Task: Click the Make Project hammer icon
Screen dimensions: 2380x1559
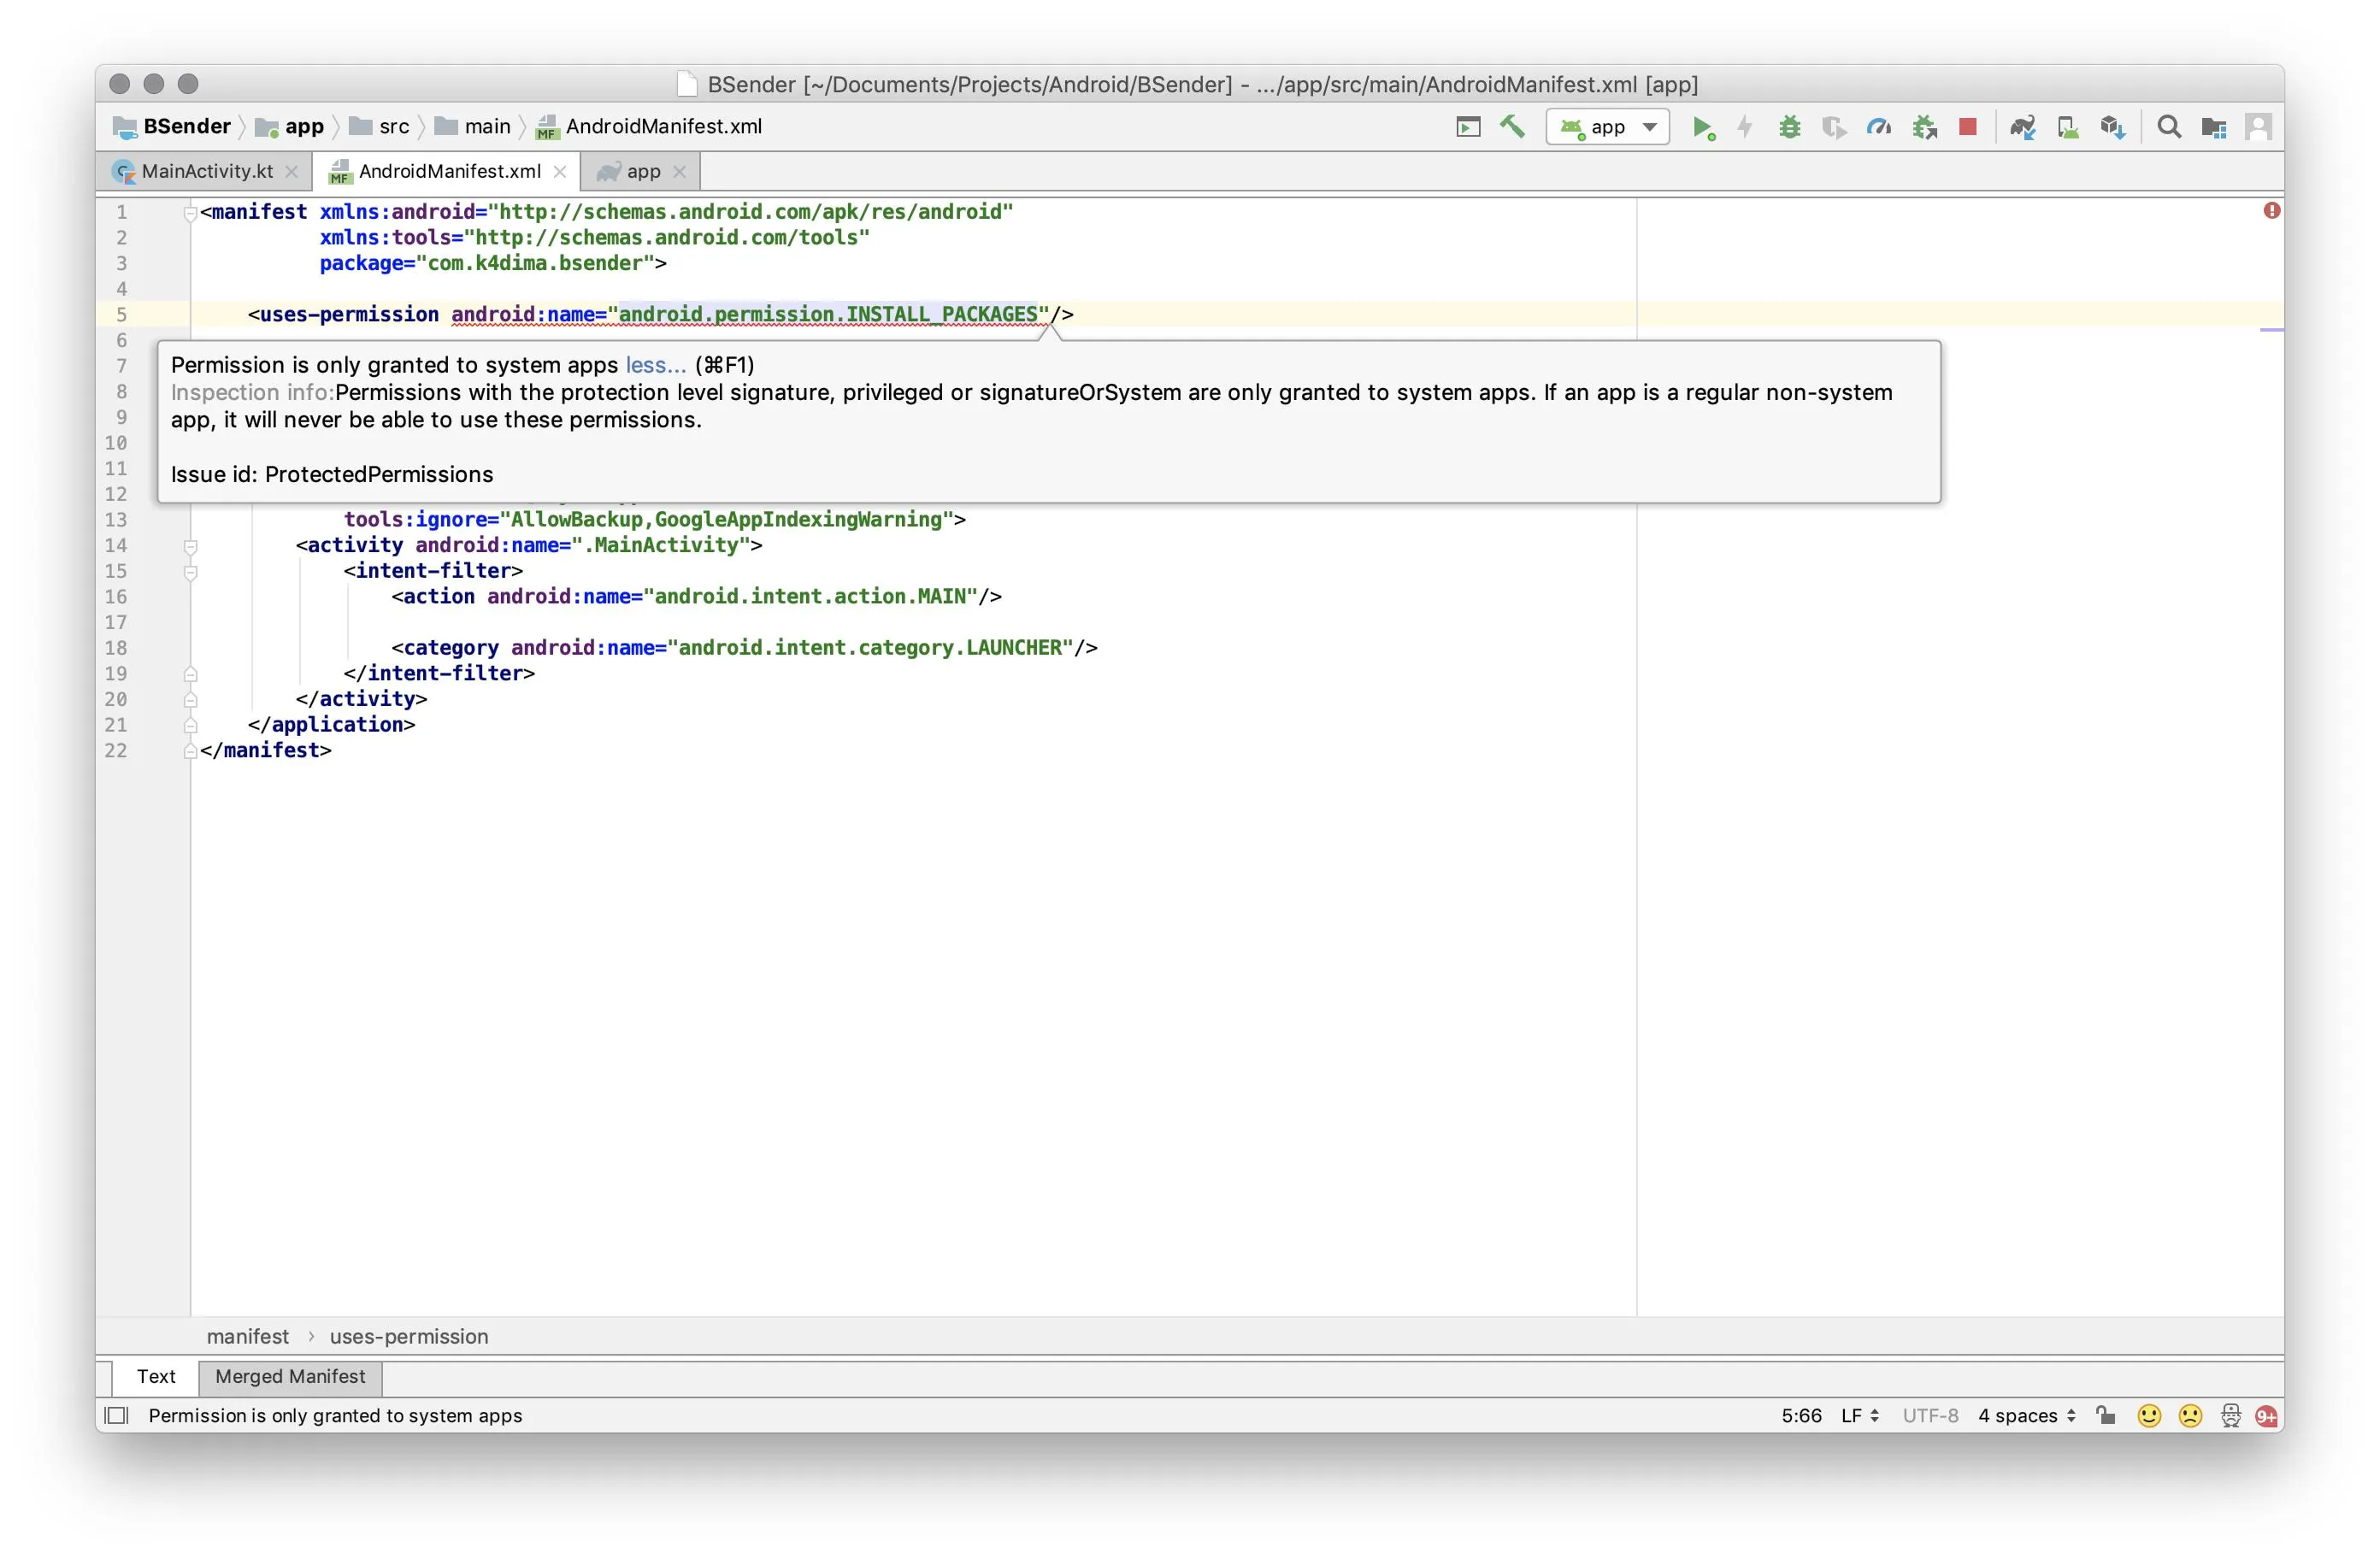Action: [1512, 127]
